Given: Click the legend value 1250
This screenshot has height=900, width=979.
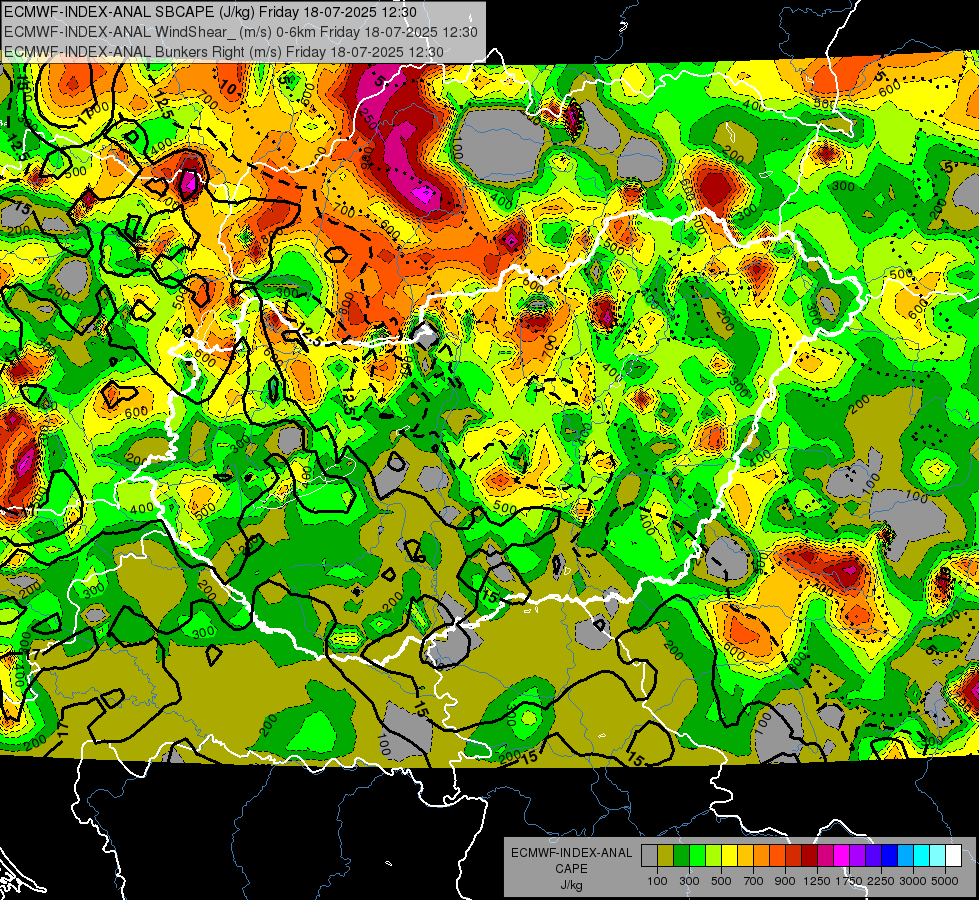Looking at the screenshot, I should [x=817, y=881].
